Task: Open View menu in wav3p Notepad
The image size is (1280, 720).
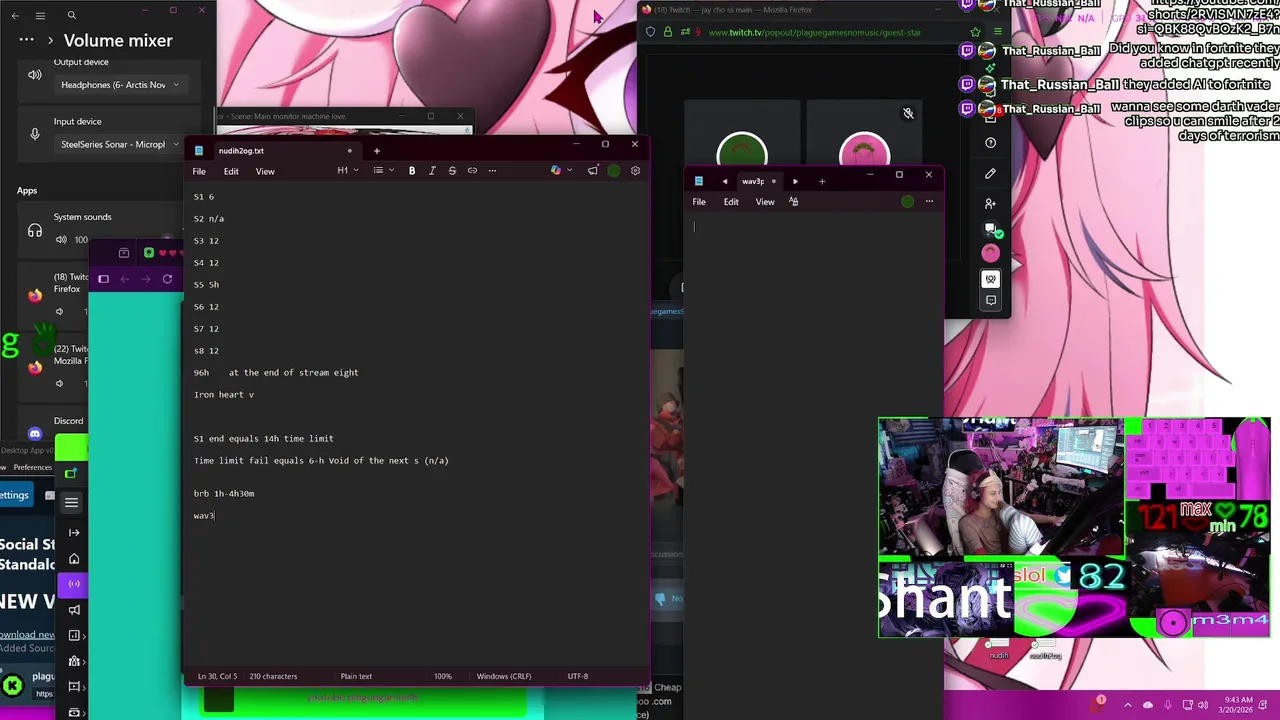Action: 765,202
